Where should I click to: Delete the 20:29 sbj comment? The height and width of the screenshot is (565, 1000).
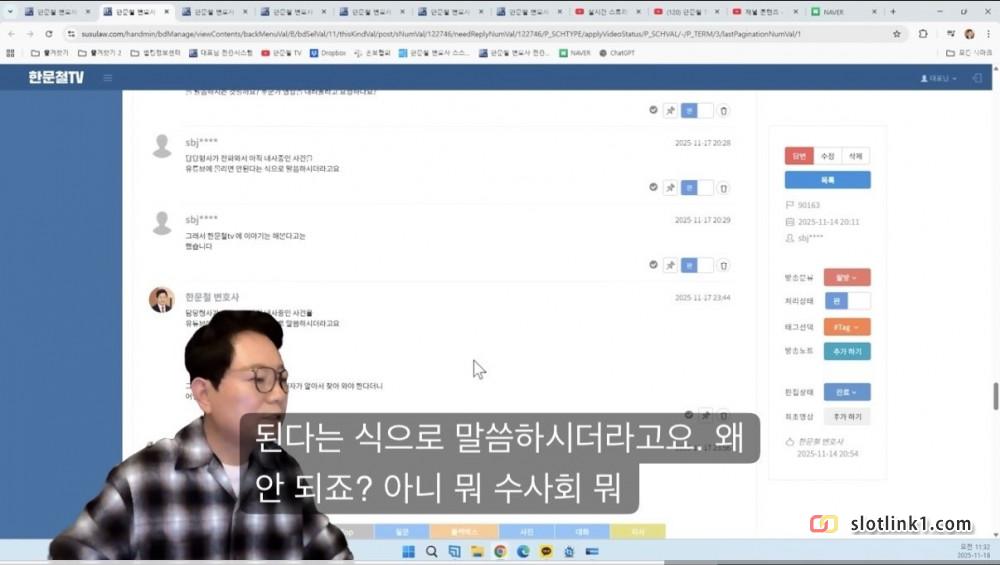pyautogui.click(x=723, y=265)
